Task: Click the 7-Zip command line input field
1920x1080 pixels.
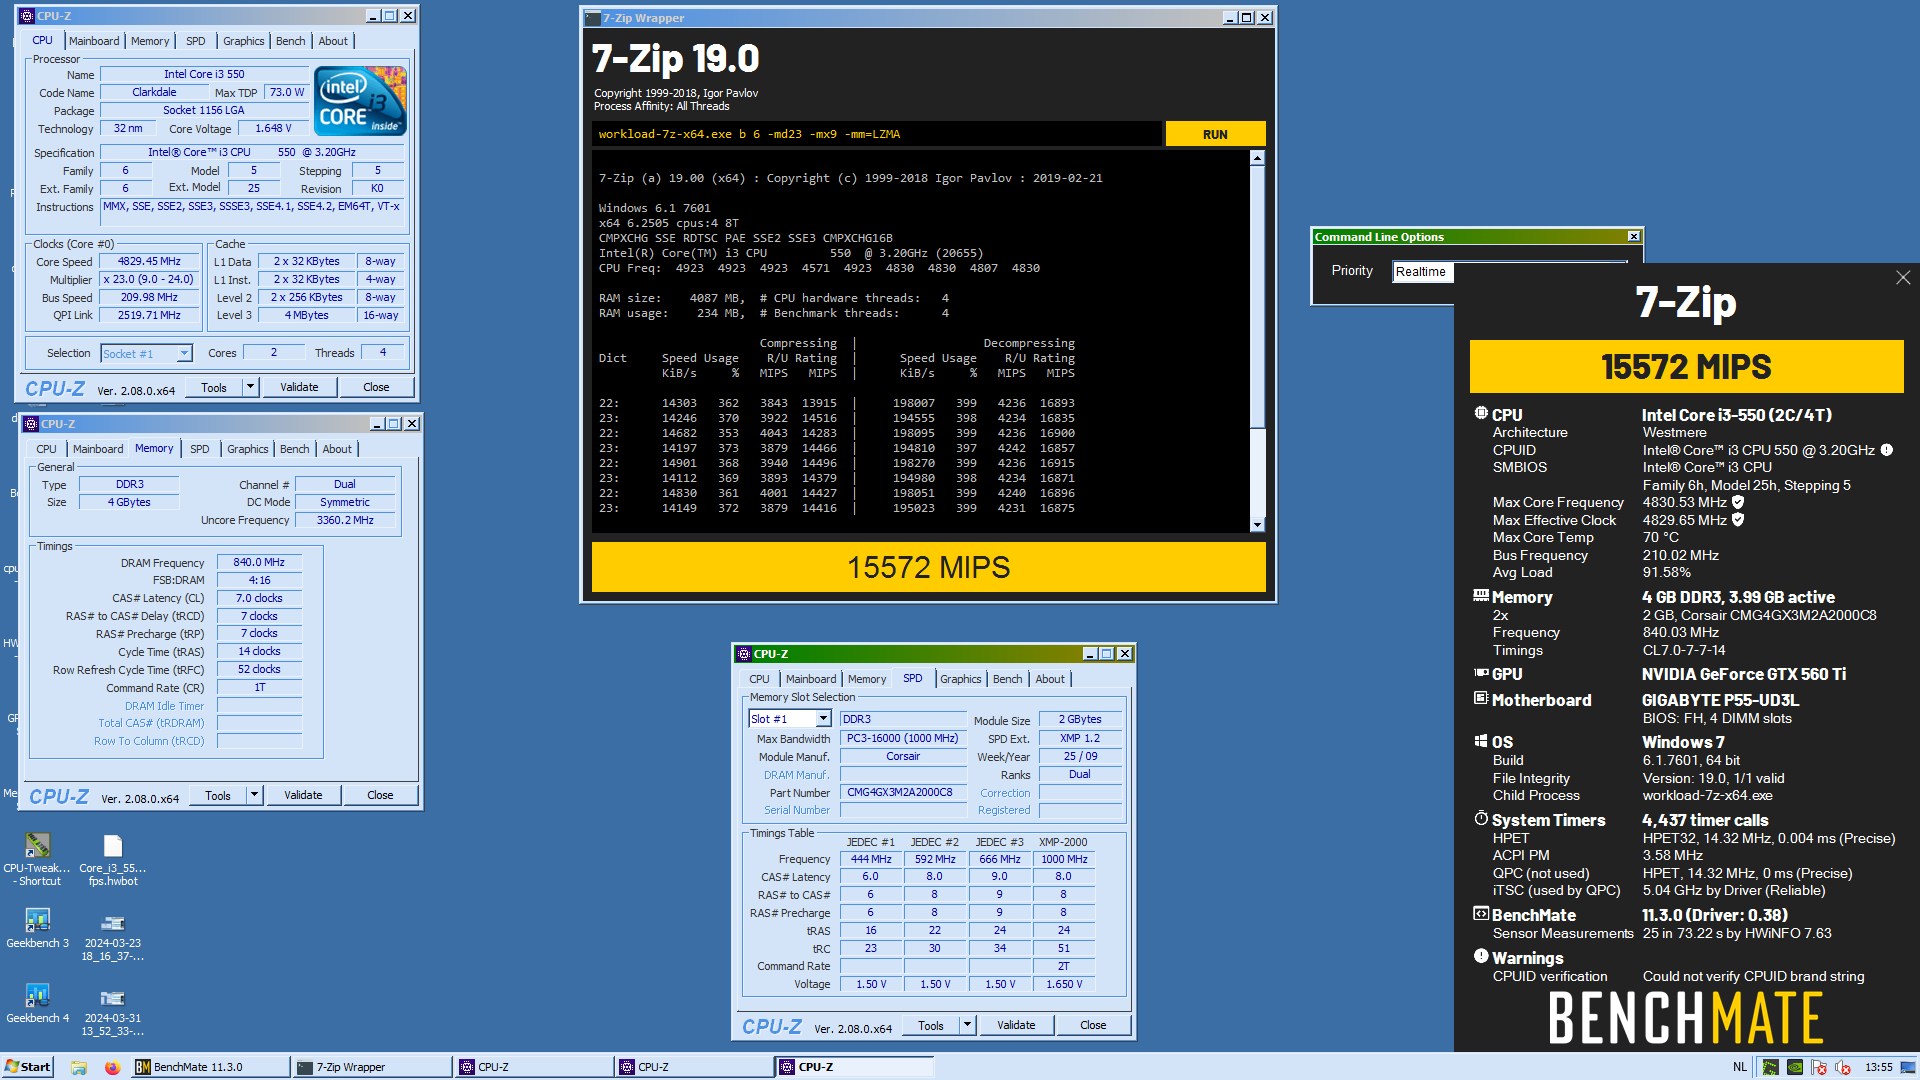Action: tap(877, 134)
